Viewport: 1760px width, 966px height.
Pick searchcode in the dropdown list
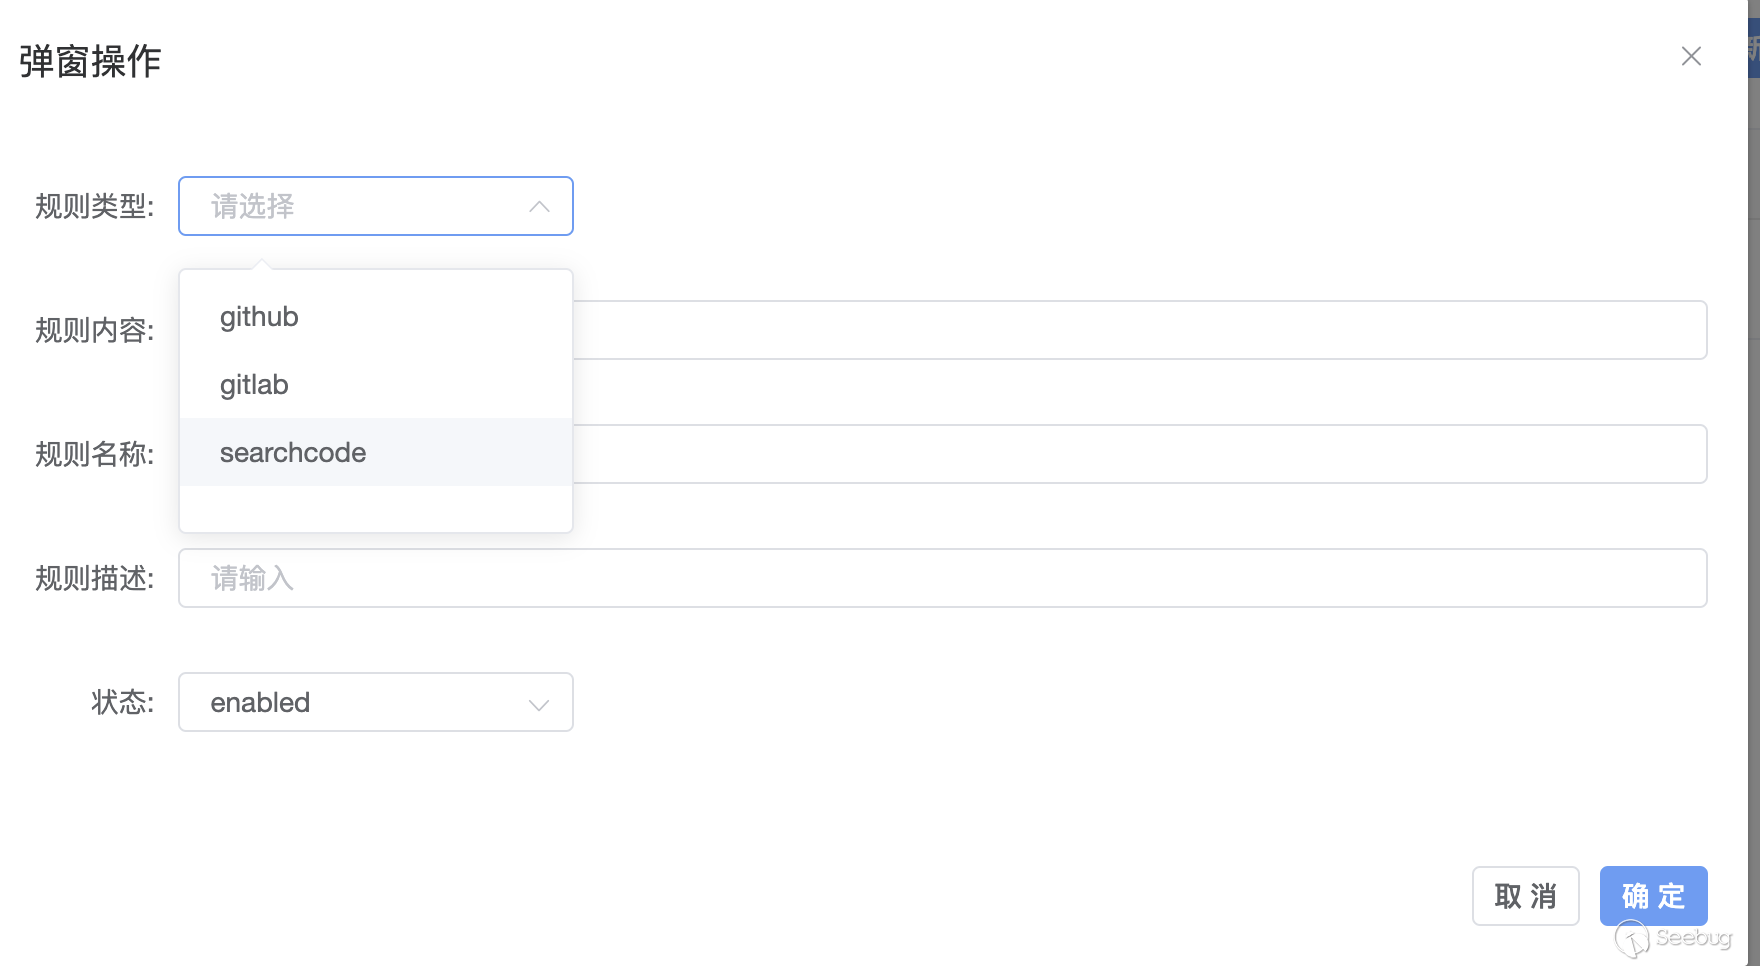click(x=293, y=453)
